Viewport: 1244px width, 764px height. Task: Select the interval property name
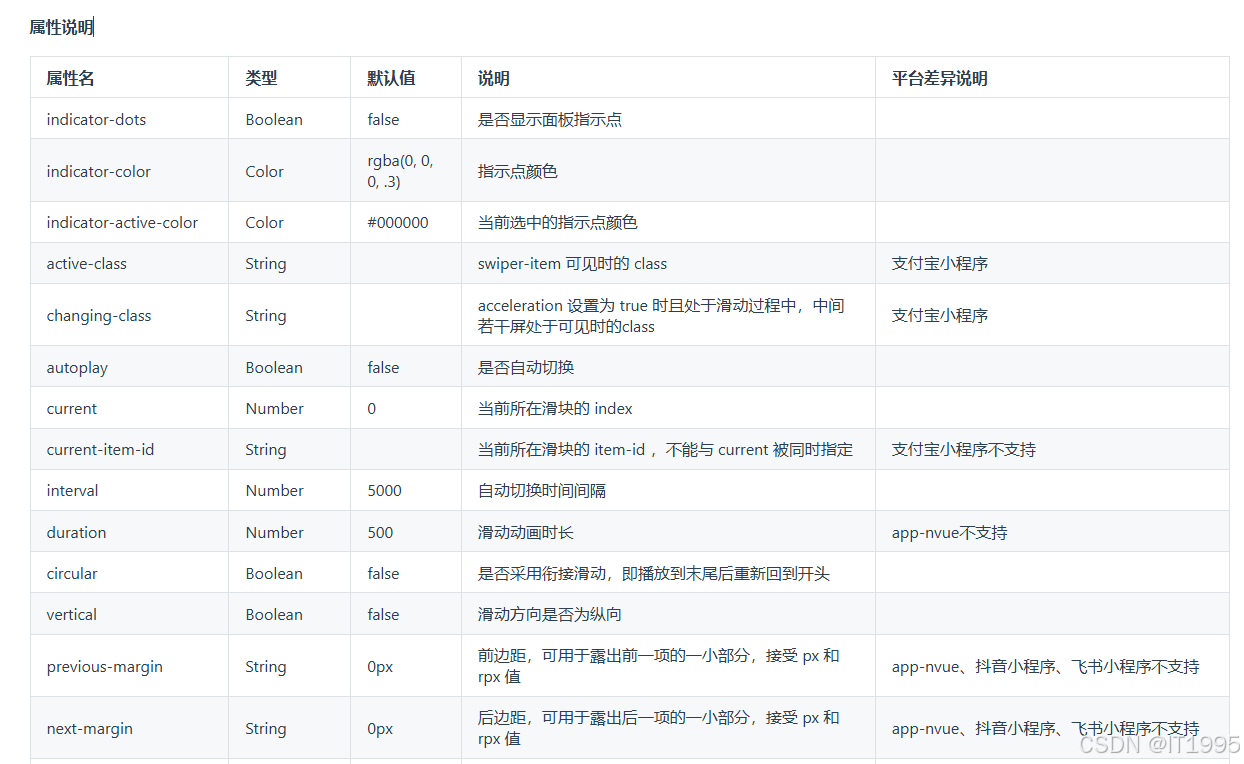(x=72, y=490)
